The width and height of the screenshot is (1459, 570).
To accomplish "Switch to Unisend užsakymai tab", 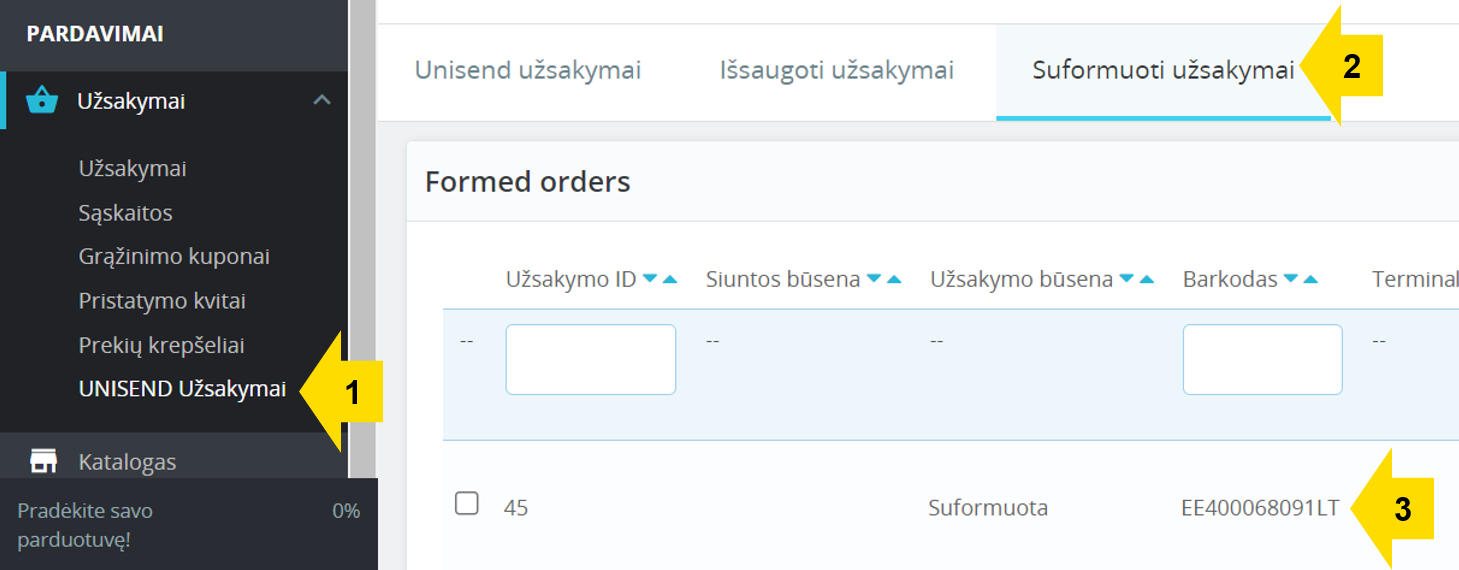I will (x=528, y=71).
